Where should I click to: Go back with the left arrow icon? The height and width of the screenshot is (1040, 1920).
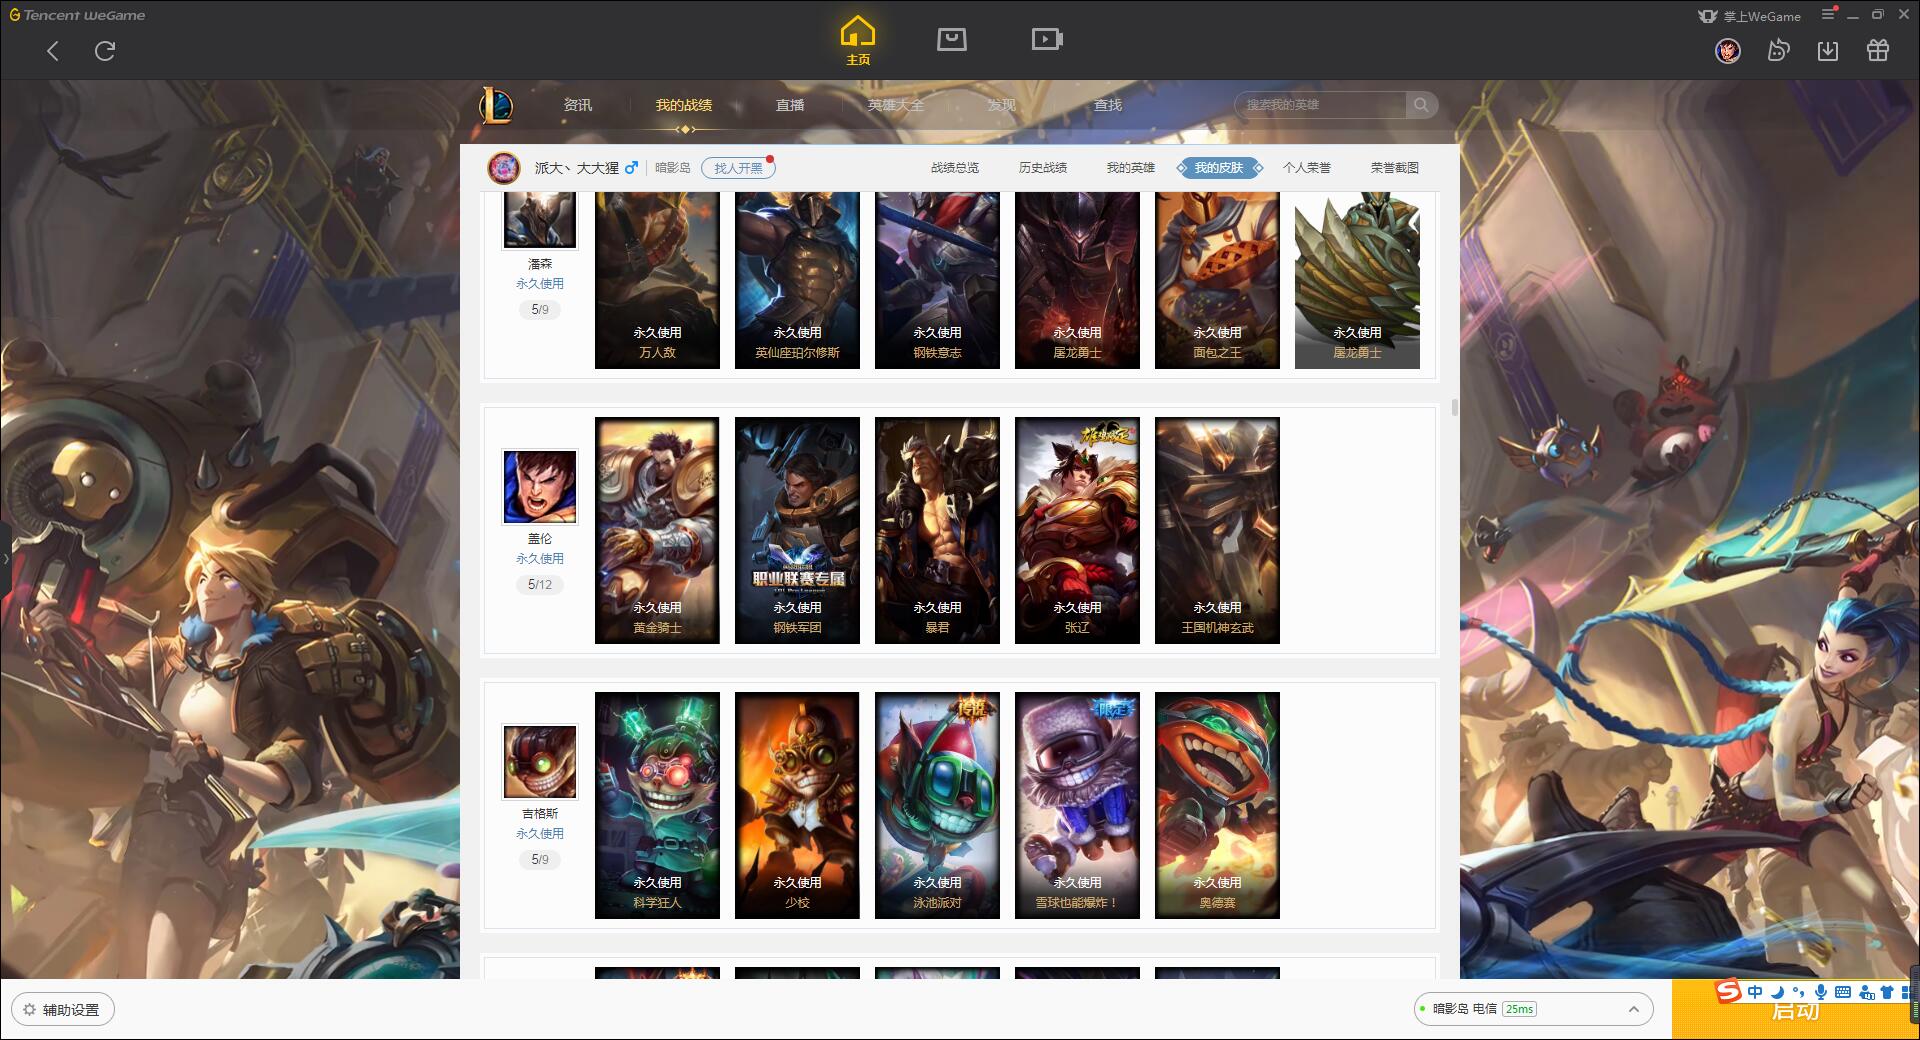pyautogui.click(x=53, y=51)
